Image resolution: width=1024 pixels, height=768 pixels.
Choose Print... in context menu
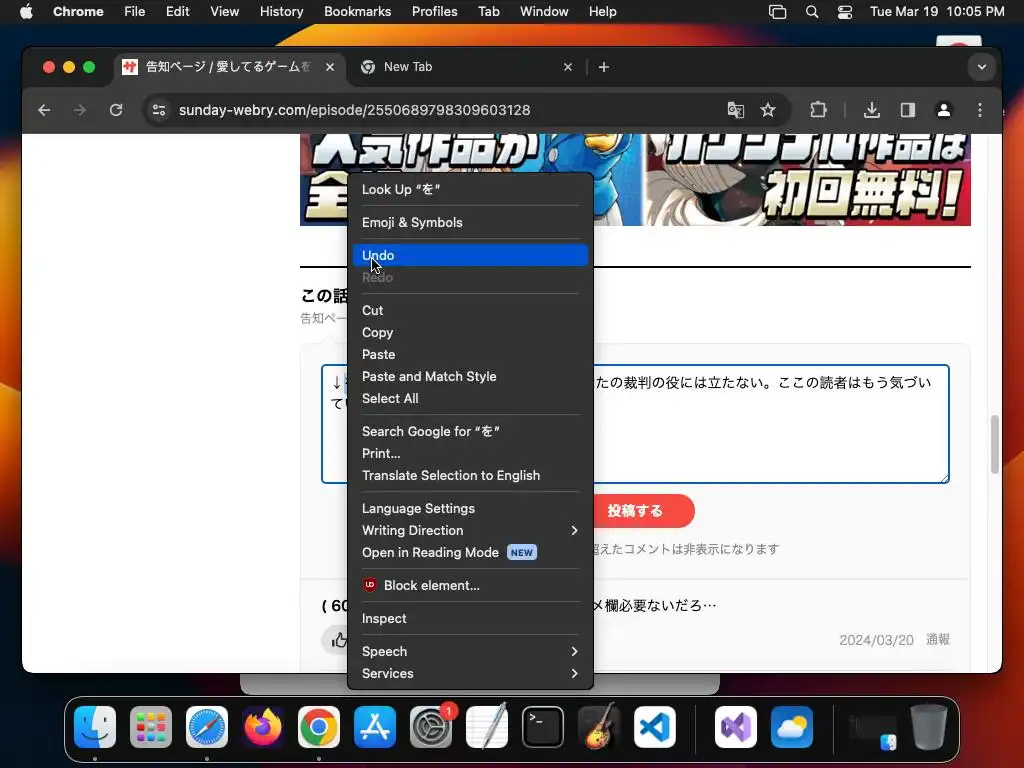pyautogui.click(x=470, y=454)
